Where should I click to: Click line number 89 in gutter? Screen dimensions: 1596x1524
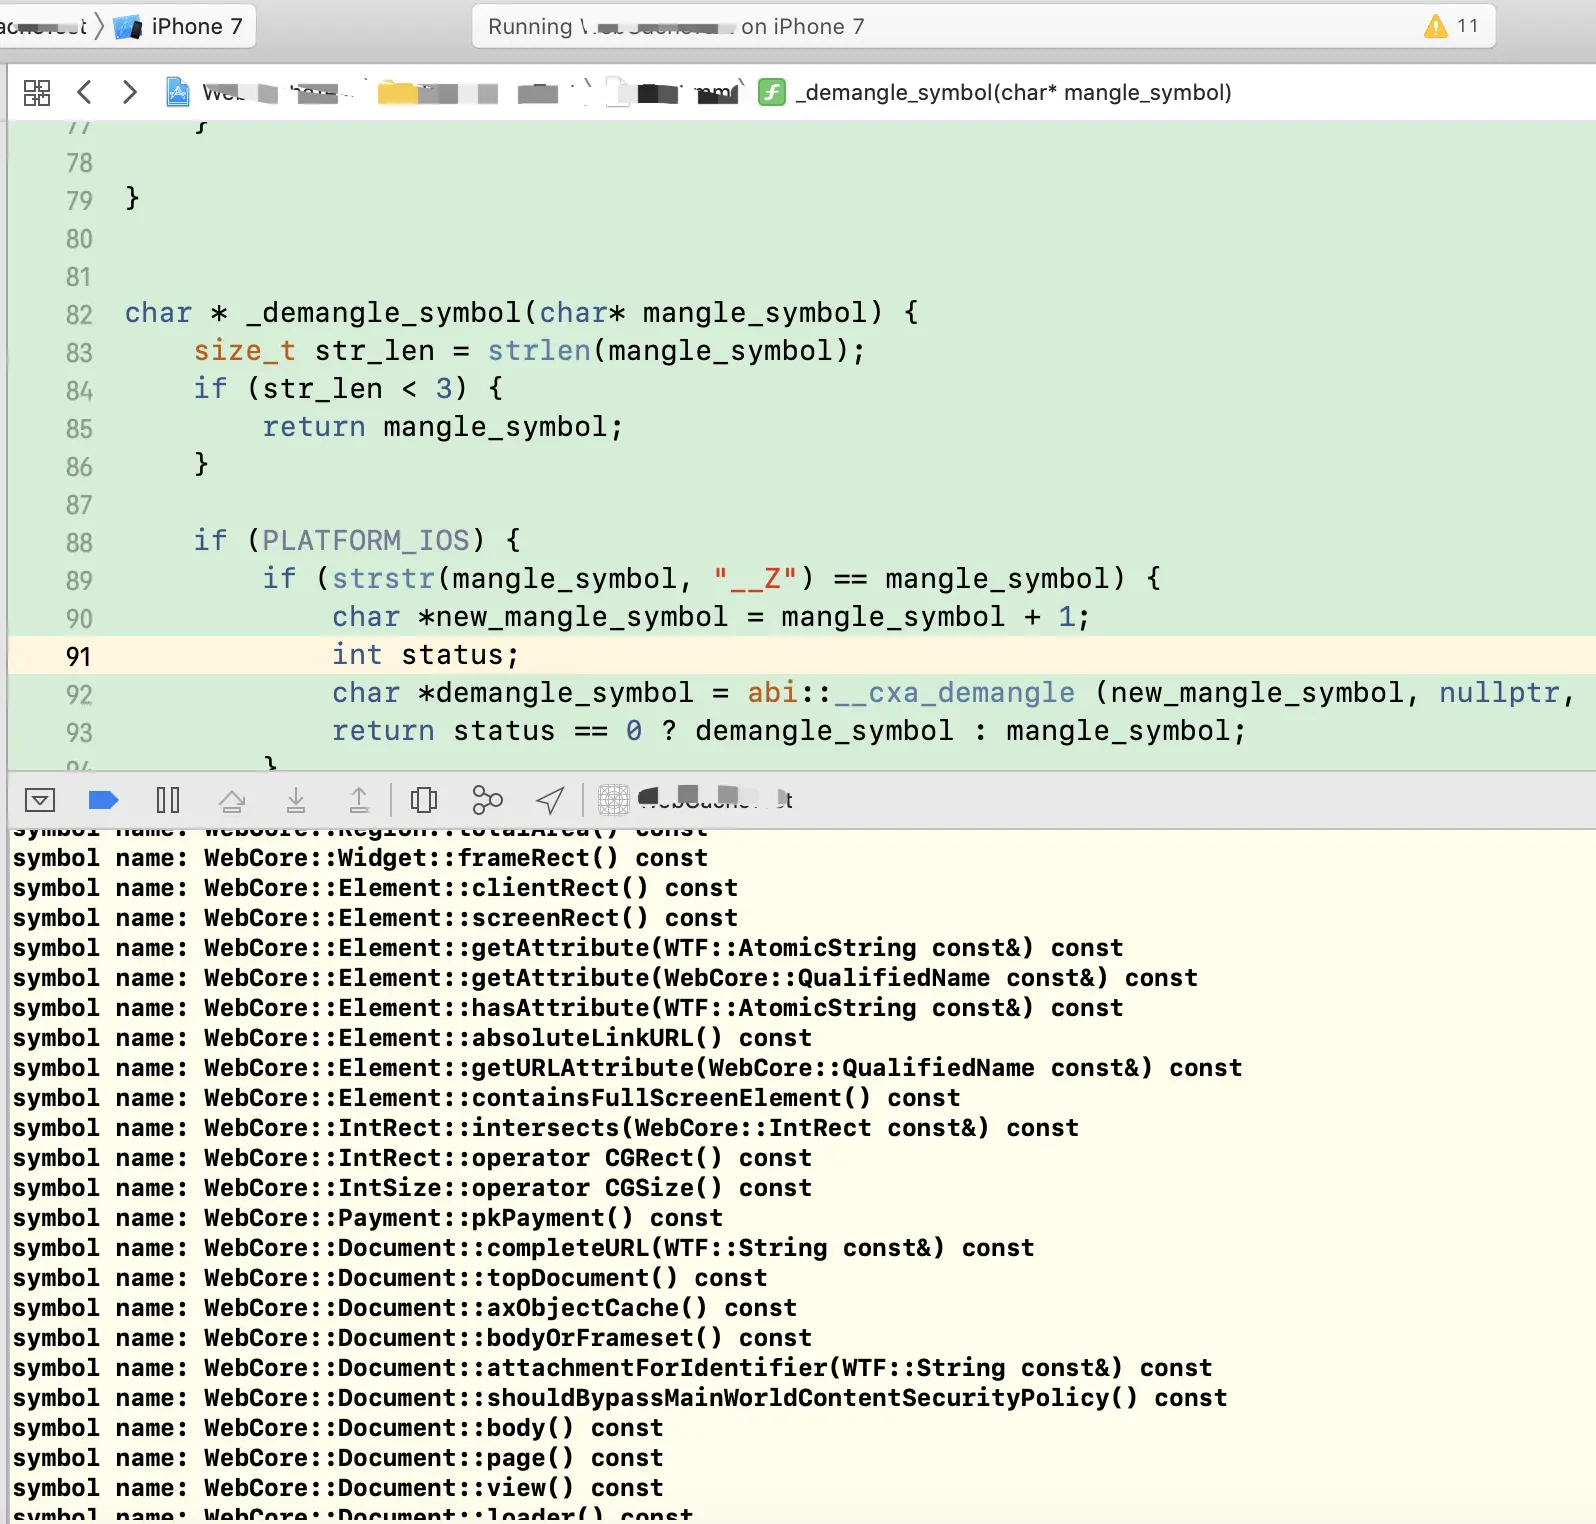[x=79, y=581]
